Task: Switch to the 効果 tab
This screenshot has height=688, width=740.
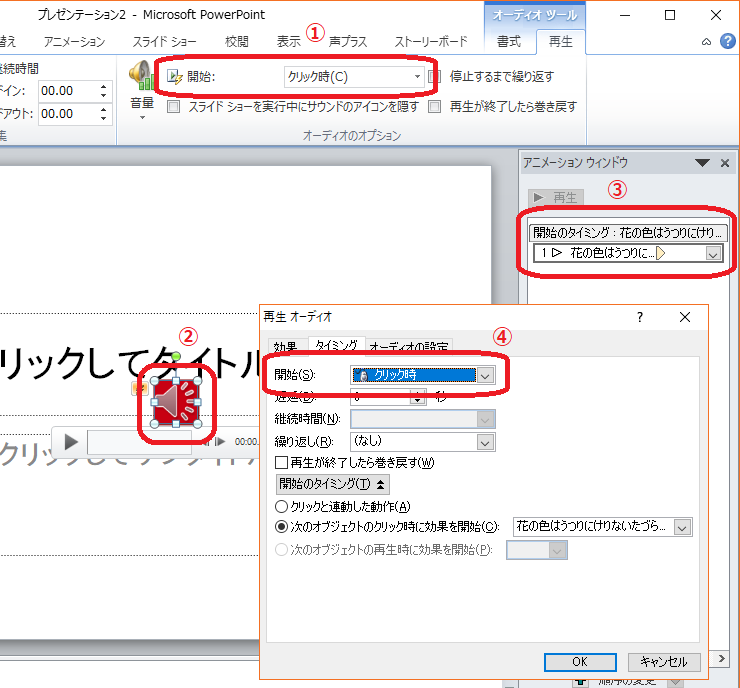Action: [x=286, y=347]
